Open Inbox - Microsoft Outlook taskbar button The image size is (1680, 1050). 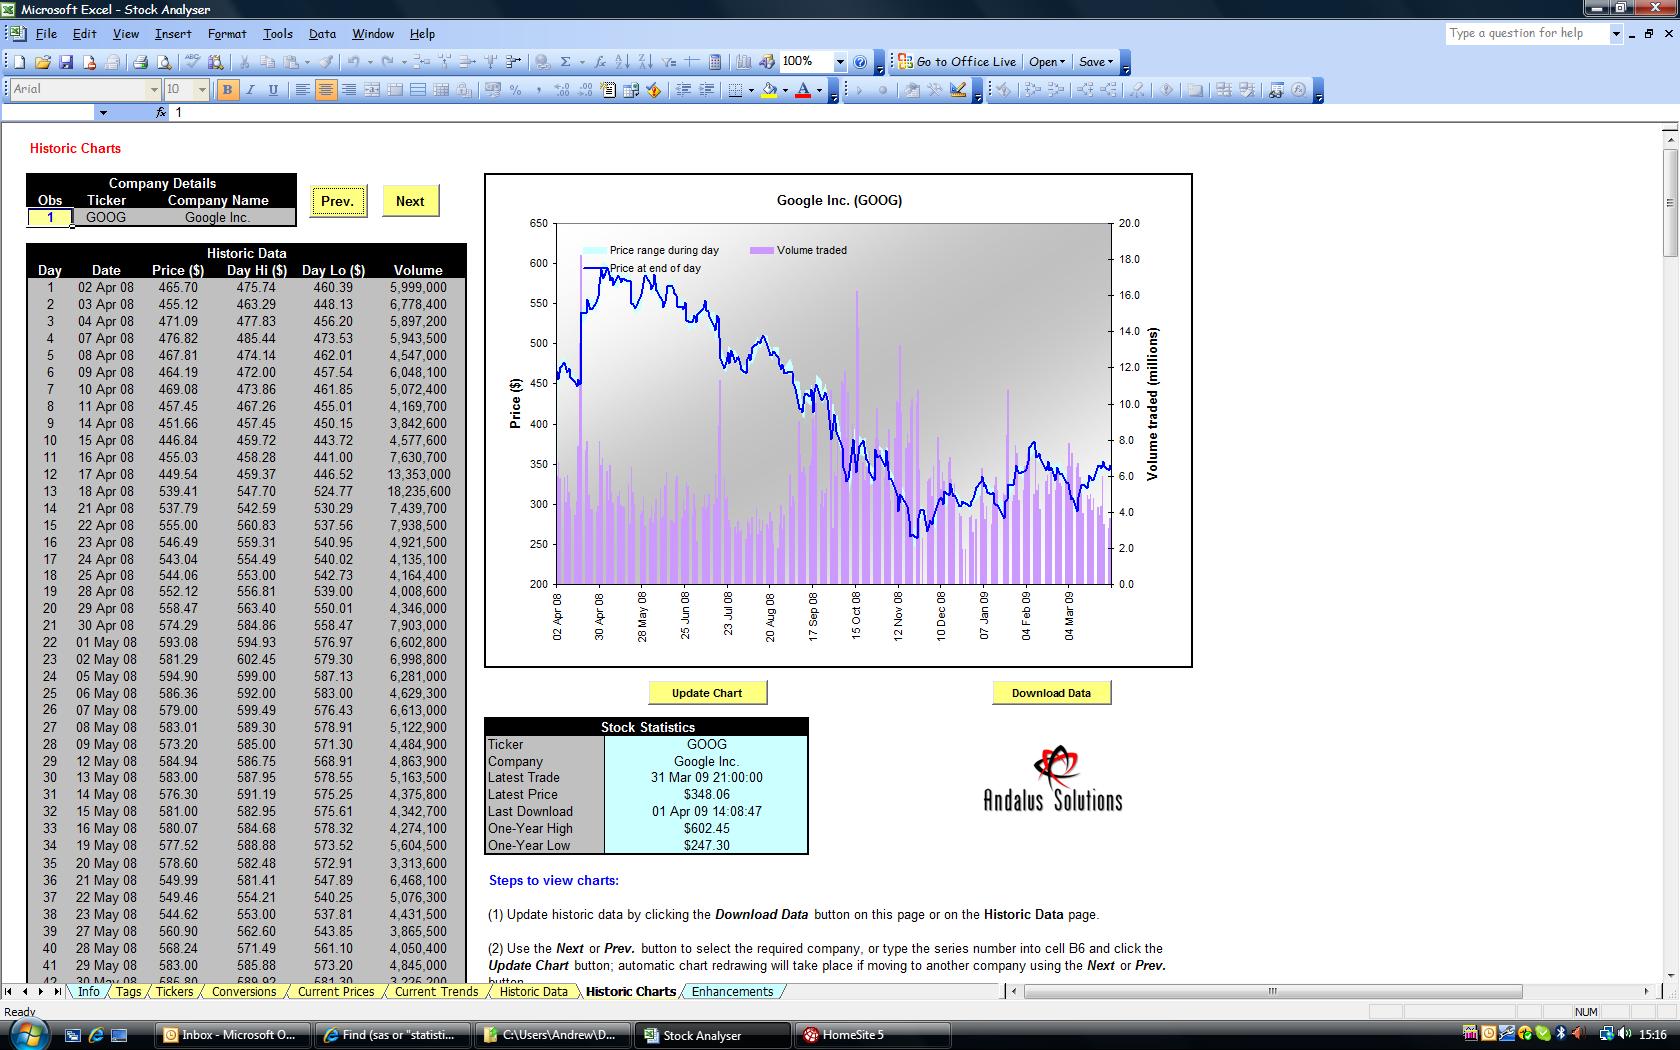232,1035
